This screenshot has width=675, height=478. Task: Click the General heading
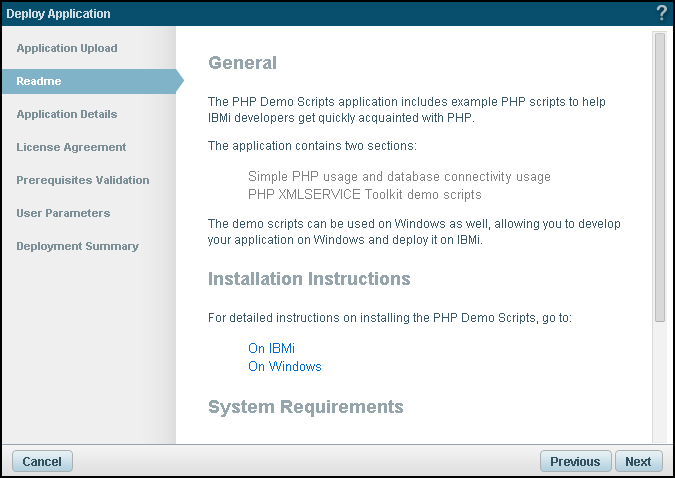pyautogui.click(x=242, y=63)
